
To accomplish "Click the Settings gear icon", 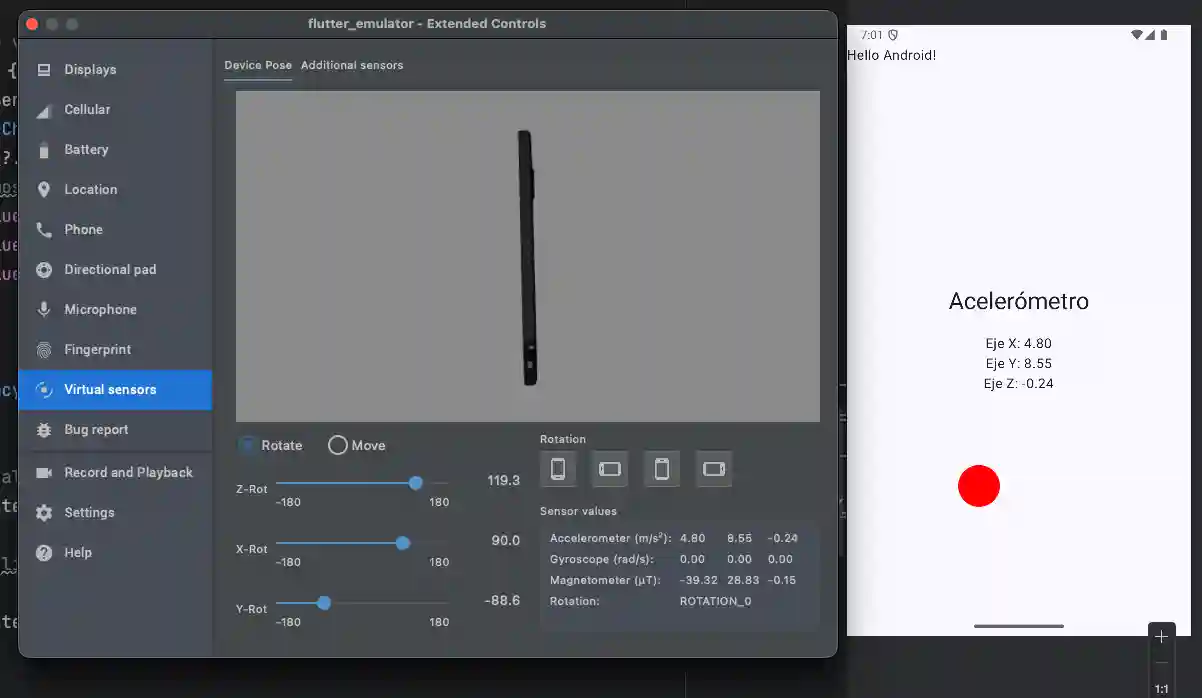I will 44,513.
